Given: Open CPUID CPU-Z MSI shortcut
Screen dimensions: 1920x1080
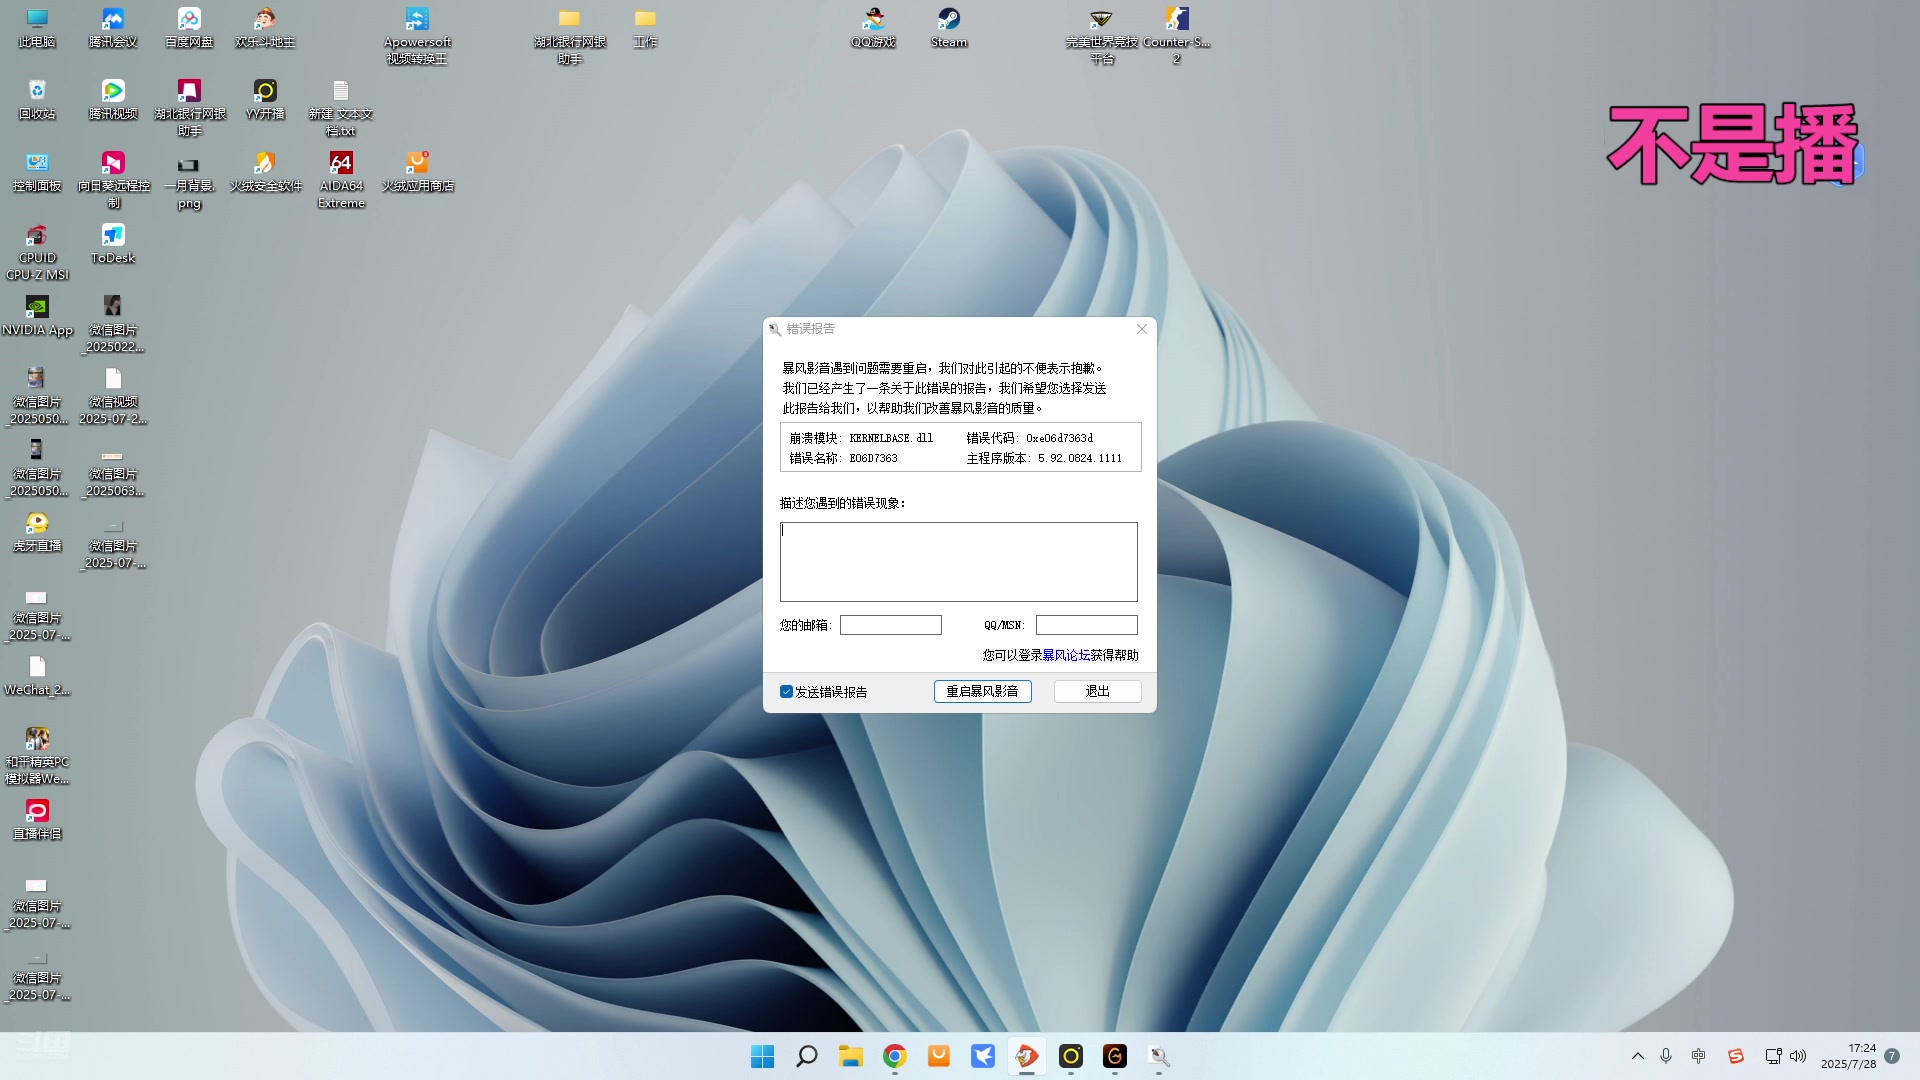Looking at the screenshot, I should 37,252.
